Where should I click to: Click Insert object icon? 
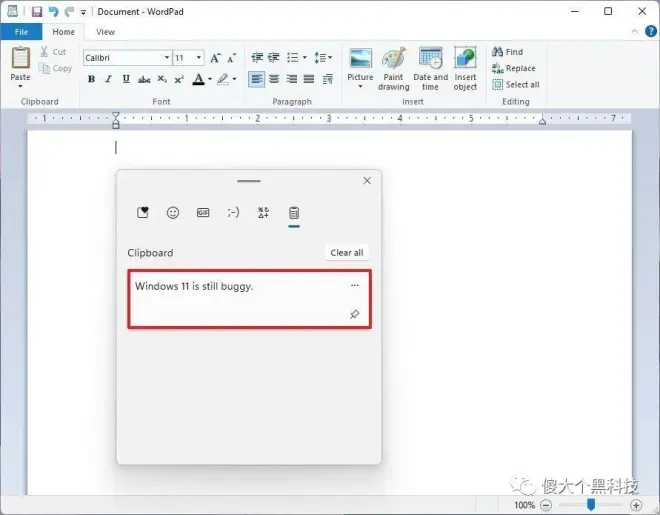[465, 69]
